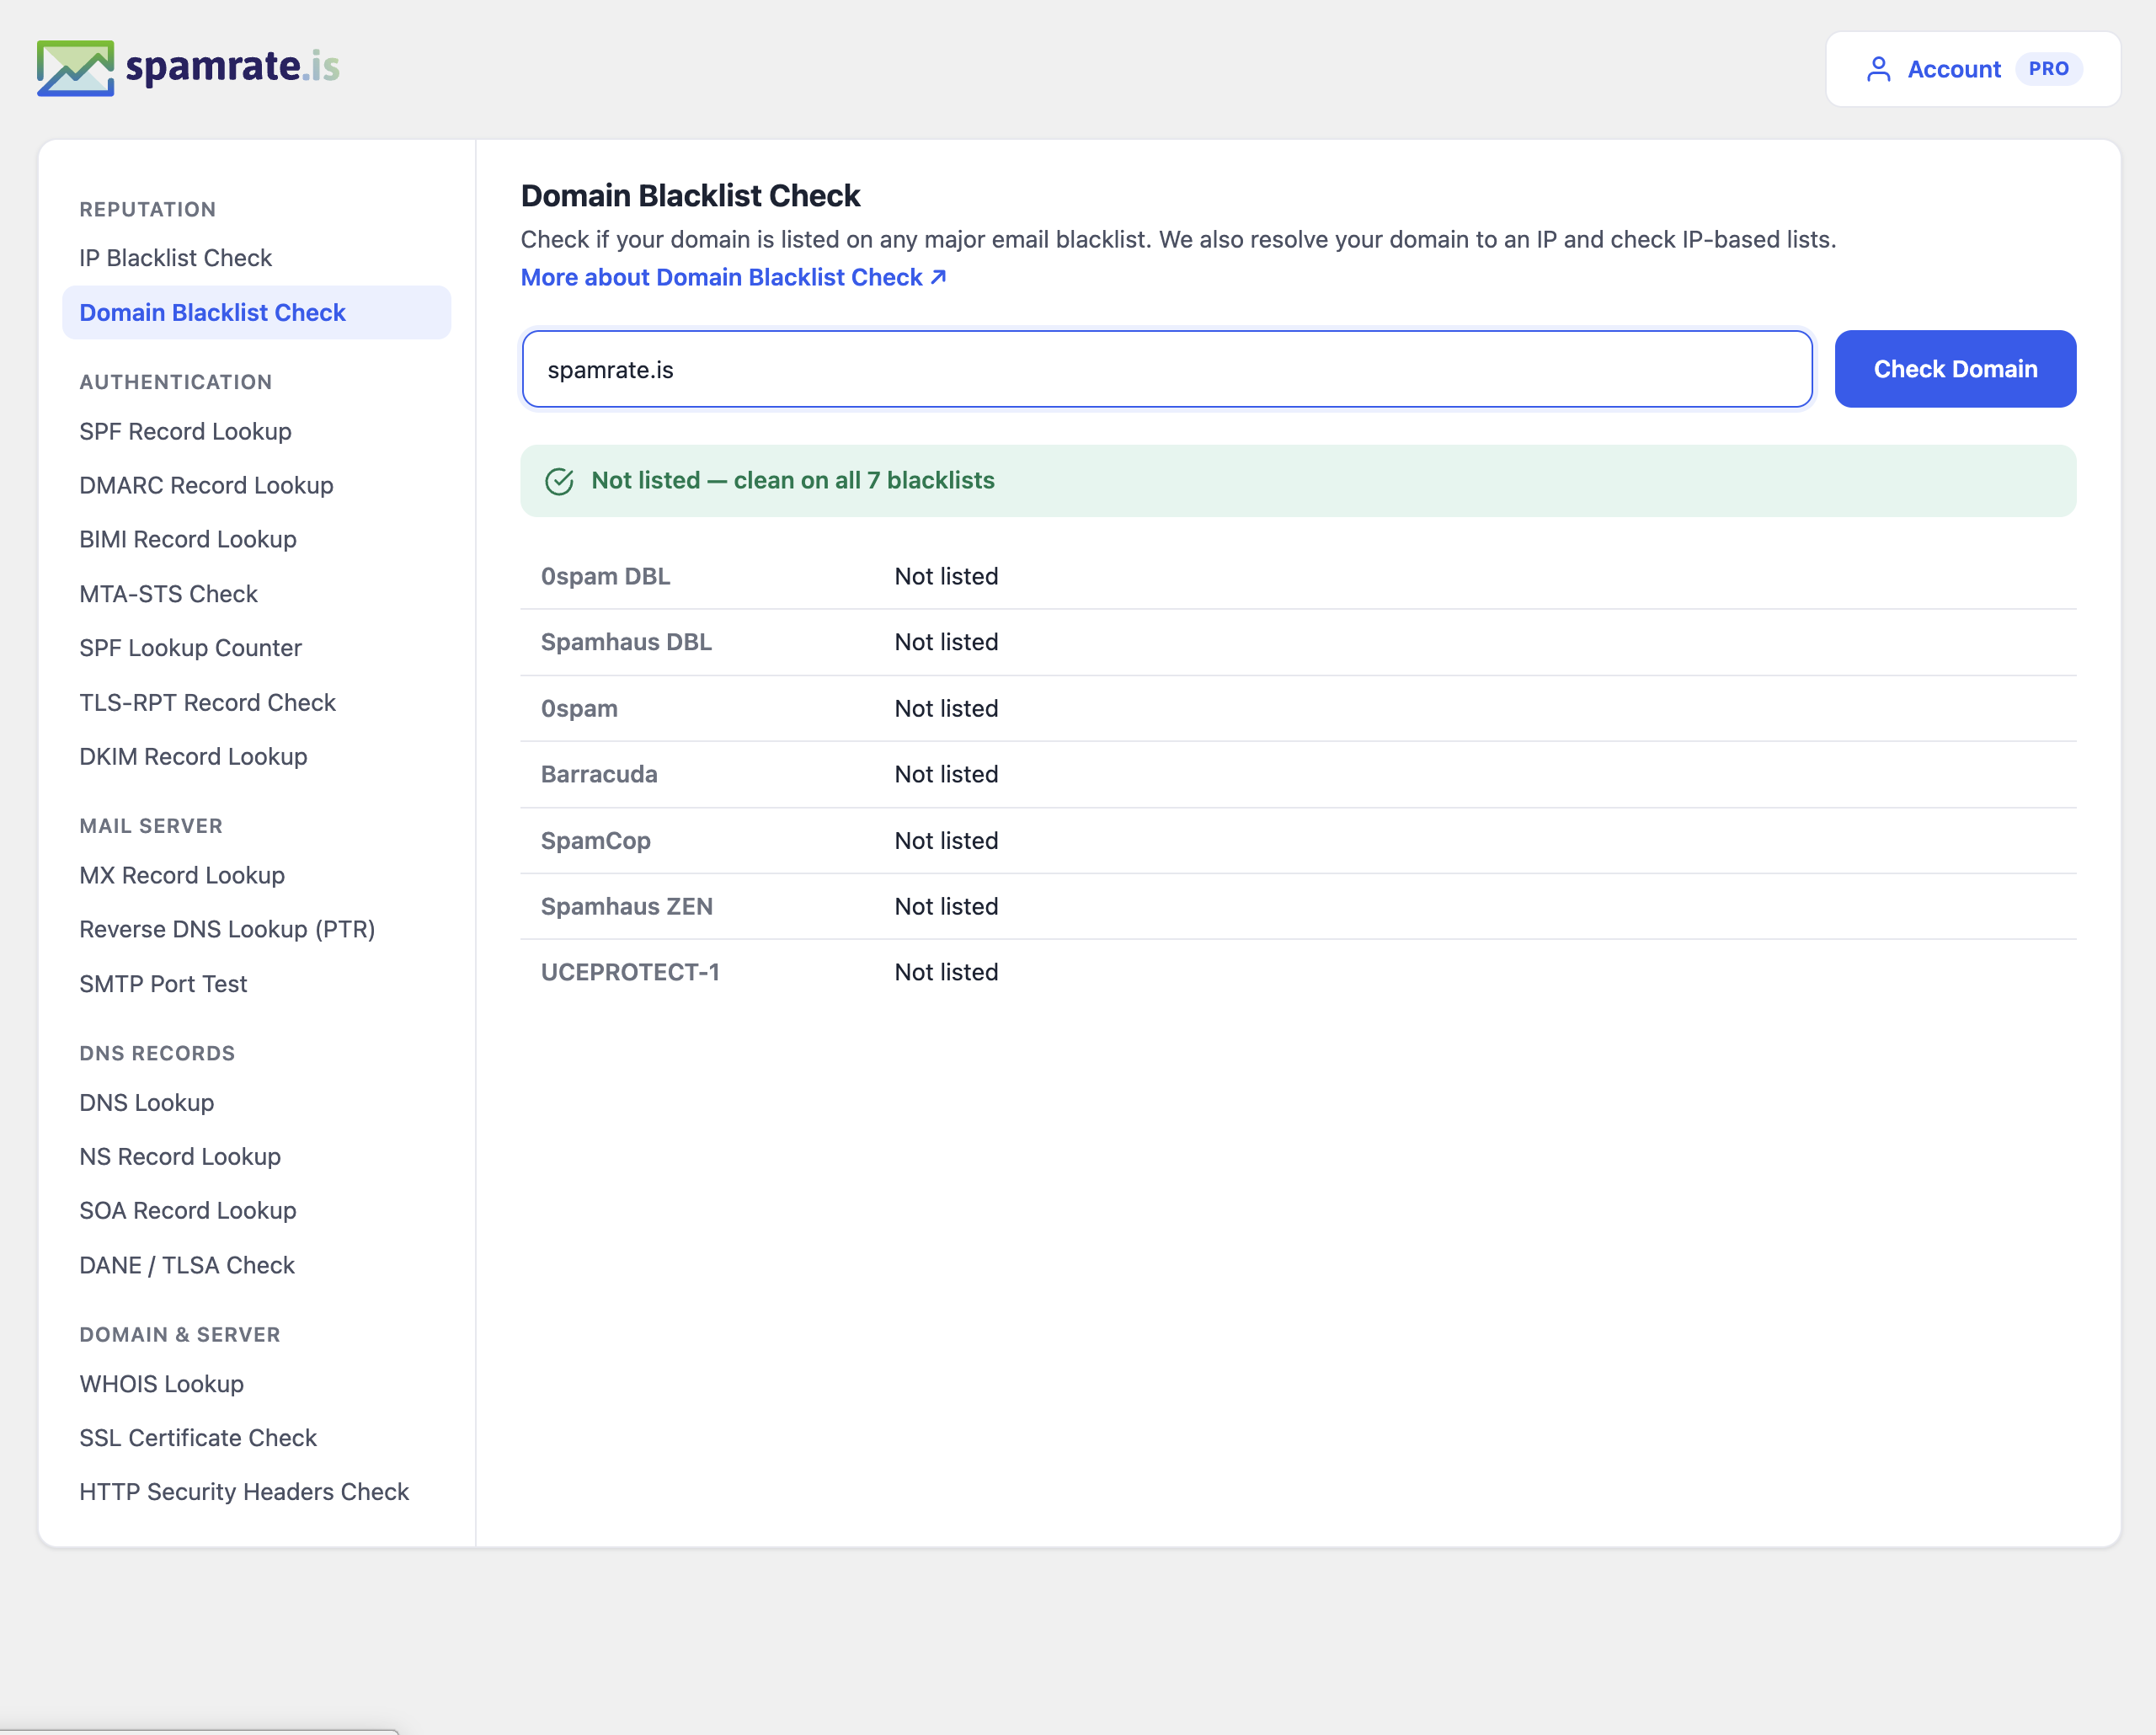Viewport: 2156px width, 1735px height.
Task: Click the Barracuda blacklist label
Action: (599, 774)
